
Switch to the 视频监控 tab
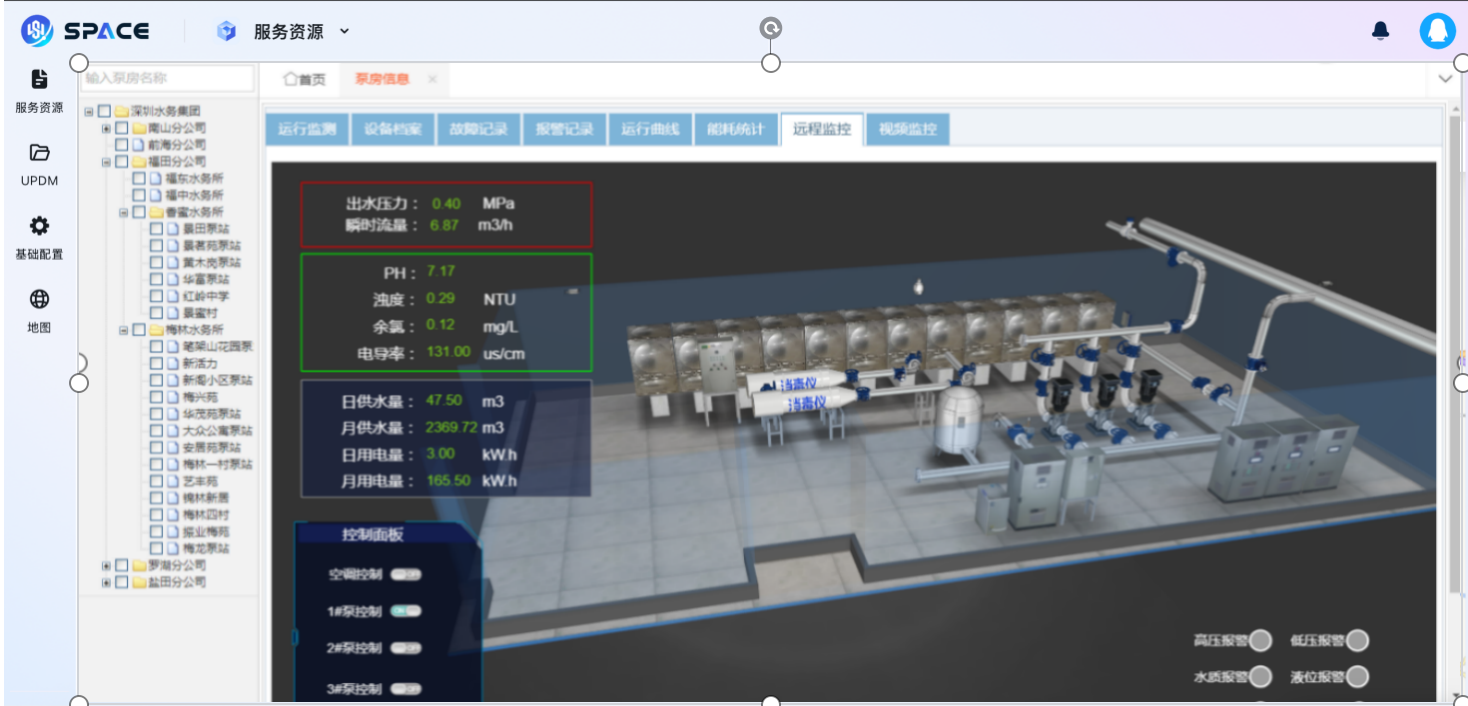pyautogui.click(x=907, y=129)
